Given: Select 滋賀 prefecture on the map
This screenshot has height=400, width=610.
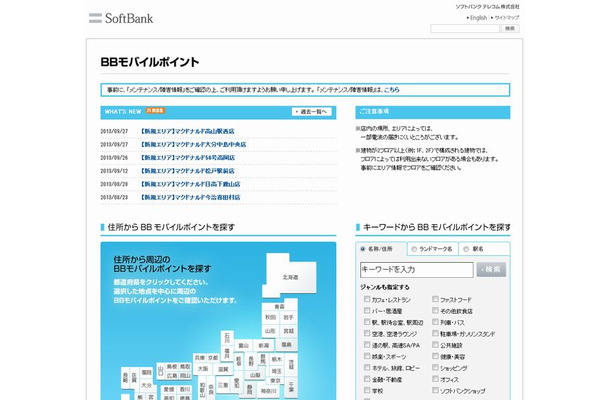Looking at the screenshot, I should (223, 369).
